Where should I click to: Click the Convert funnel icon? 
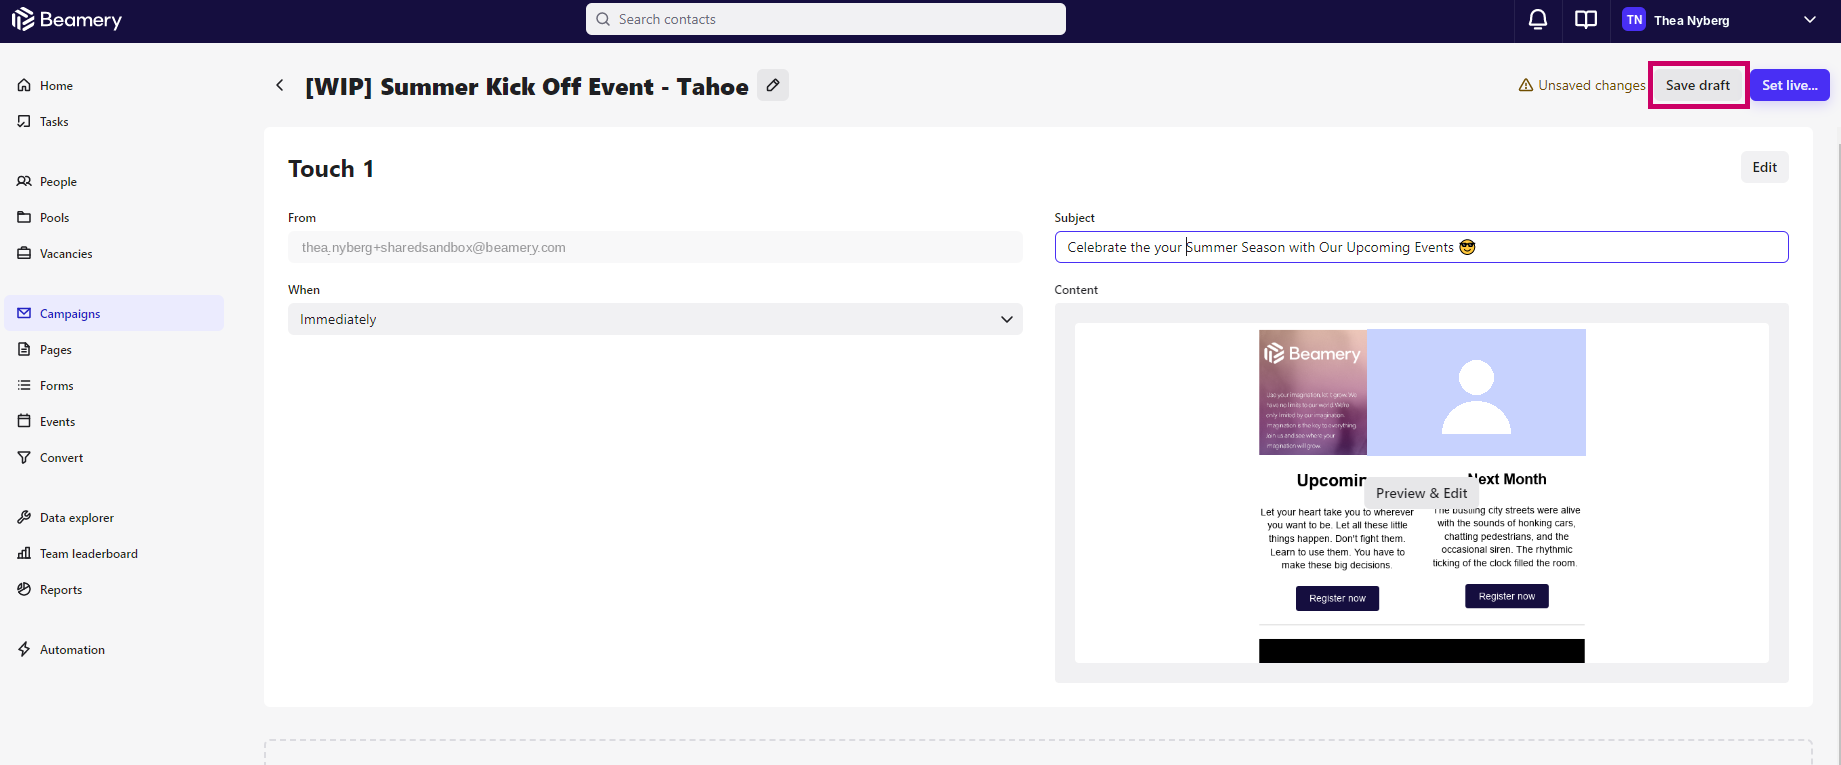click(x=24, y=457)
